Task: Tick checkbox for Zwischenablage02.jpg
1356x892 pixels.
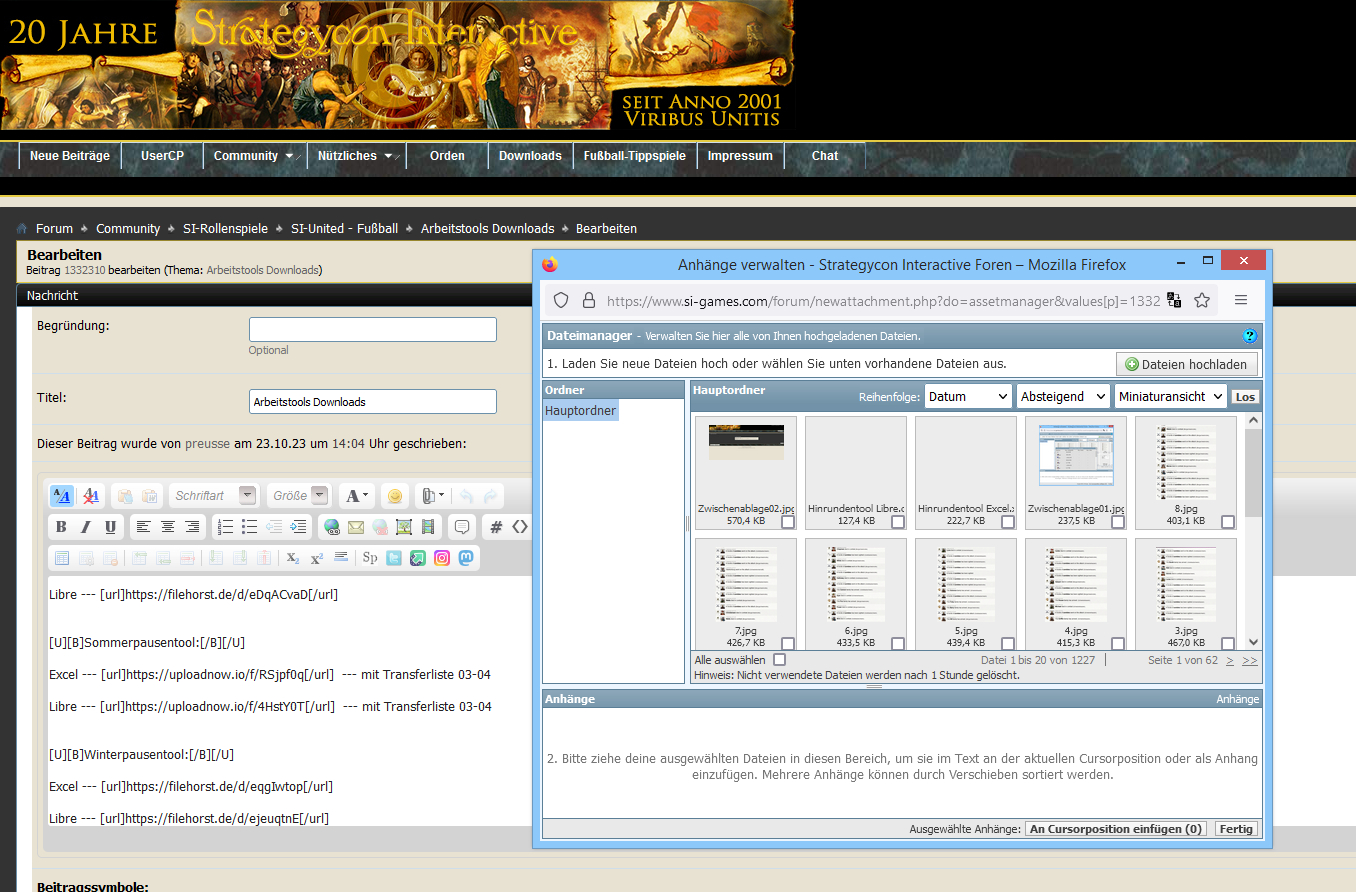Action: 788,522
